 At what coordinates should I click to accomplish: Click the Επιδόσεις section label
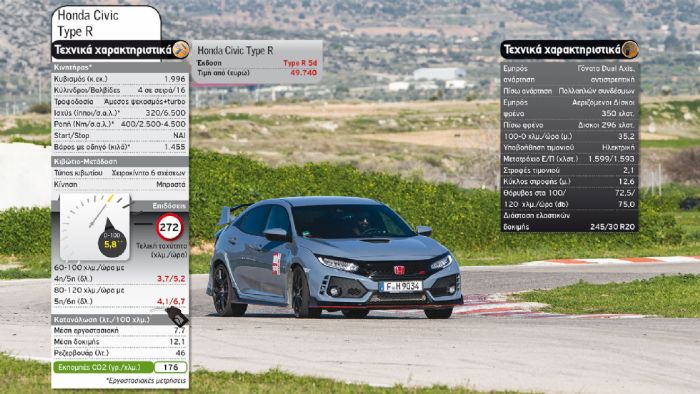point(169,206)
